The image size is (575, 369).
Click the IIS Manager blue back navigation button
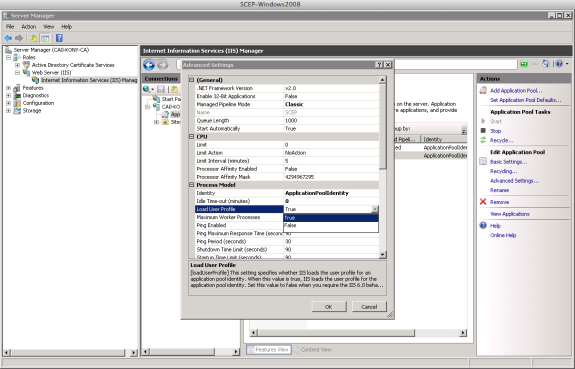(x=149, y=65)
